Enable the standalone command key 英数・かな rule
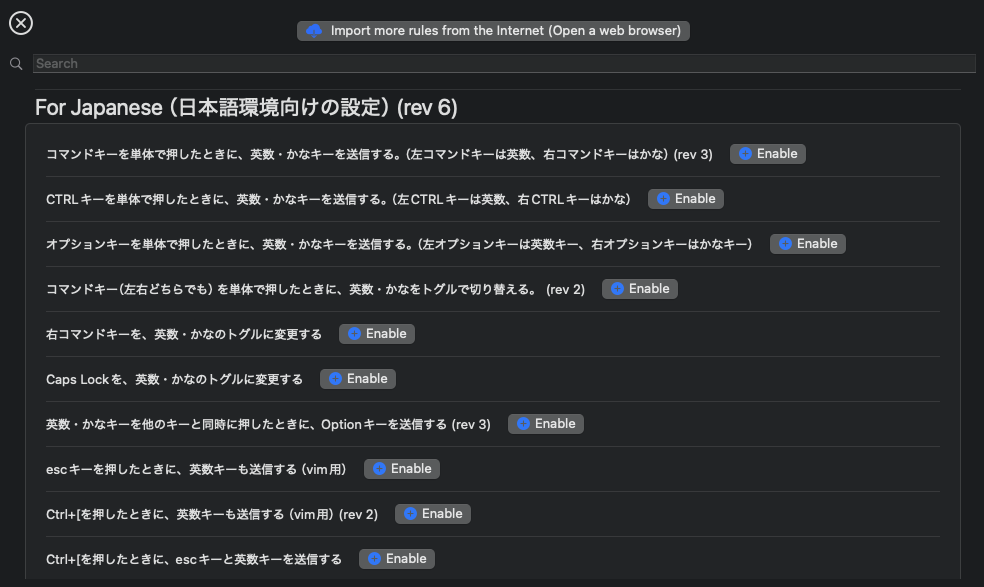This screenshot has width=984, height=587. click(767, 153)
